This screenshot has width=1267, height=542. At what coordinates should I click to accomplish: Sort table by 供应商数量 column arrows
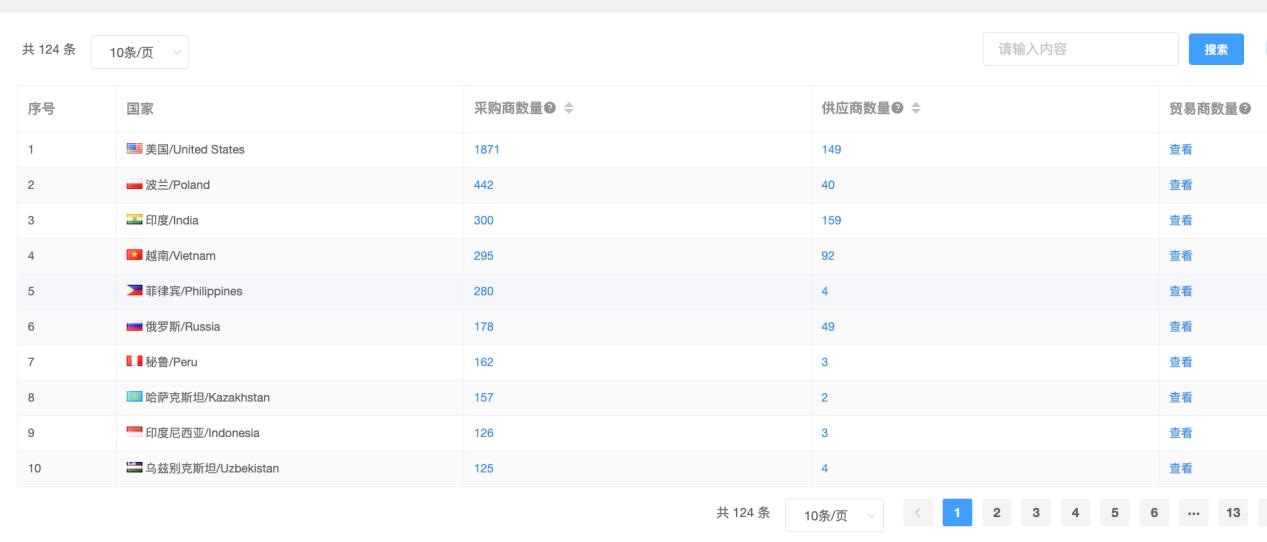(916, 109)
